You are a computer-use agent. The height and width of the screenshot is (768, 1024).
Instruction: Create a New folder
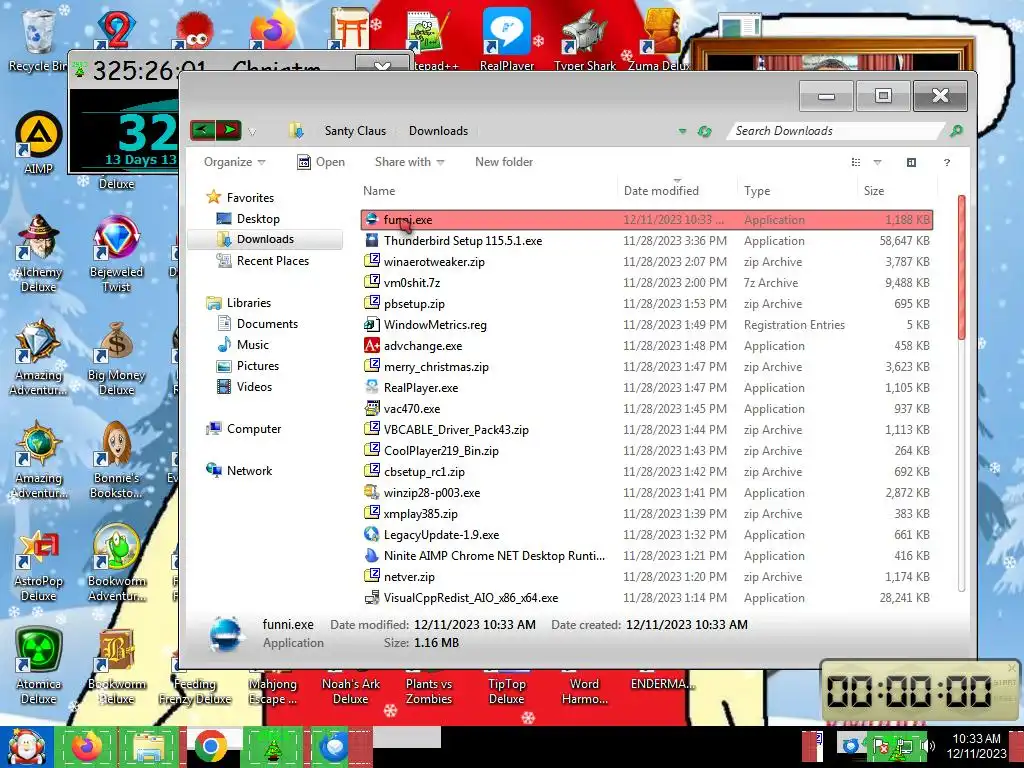pyautogui.click(x=504, y=162)
